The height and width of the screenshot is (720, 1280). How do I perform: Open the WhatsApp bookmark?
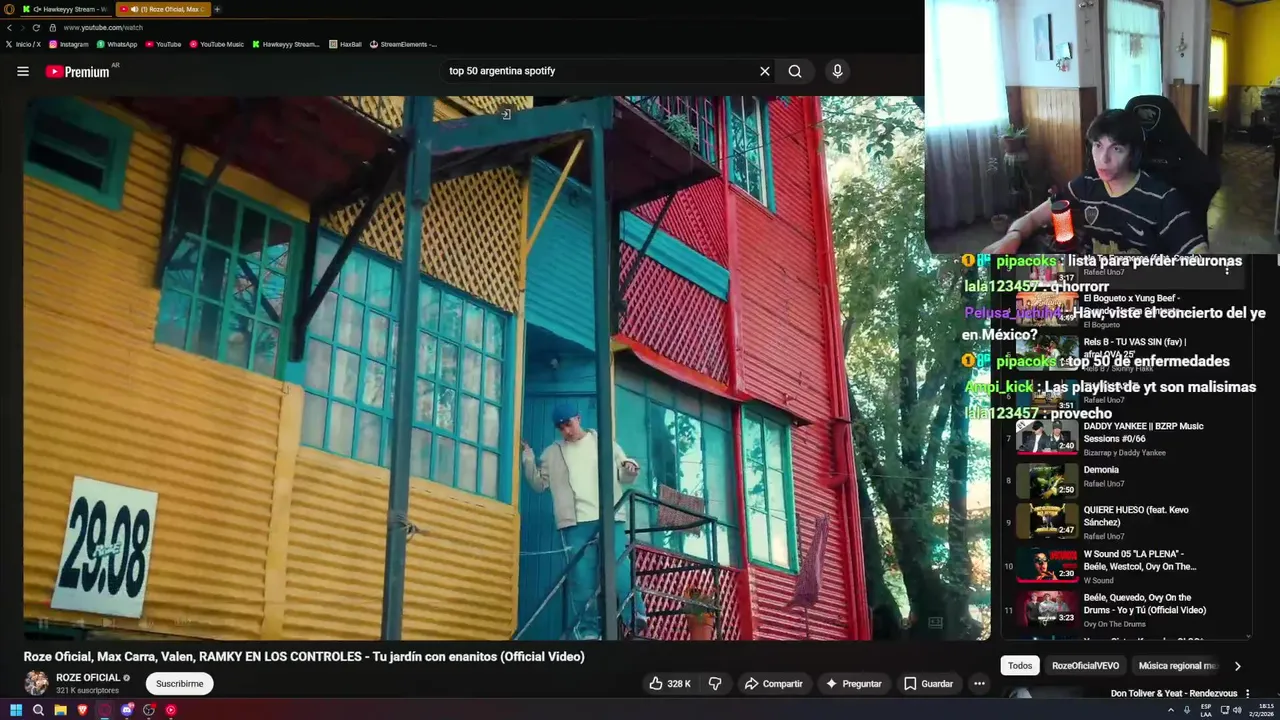pos(117,44)
